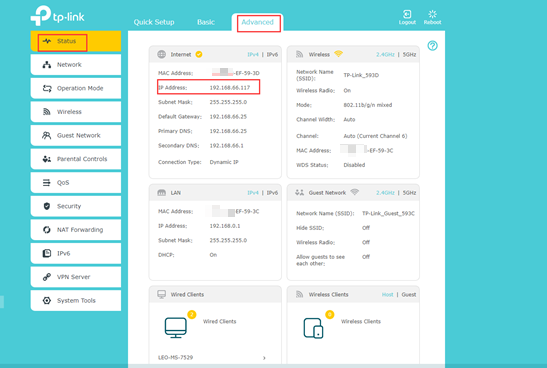Switch LAN panel to IPv6
This screenshot has width=547, height=368.
tap(272, 193)
